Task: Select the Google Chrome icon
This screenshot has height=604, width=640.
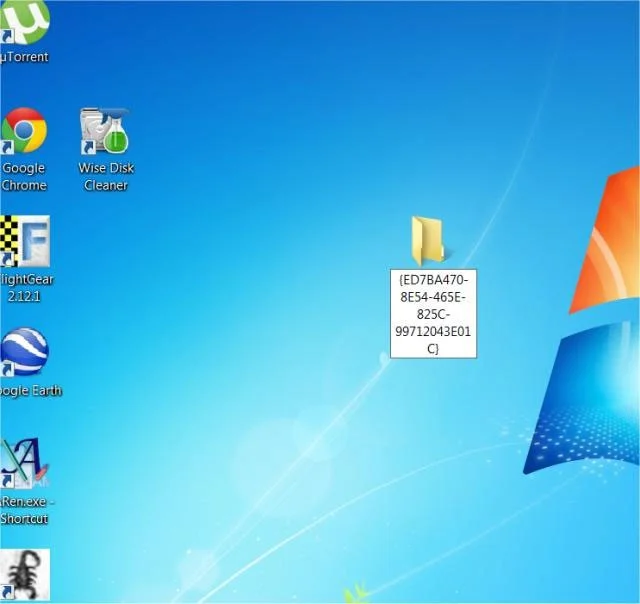Action: point(24,131)
